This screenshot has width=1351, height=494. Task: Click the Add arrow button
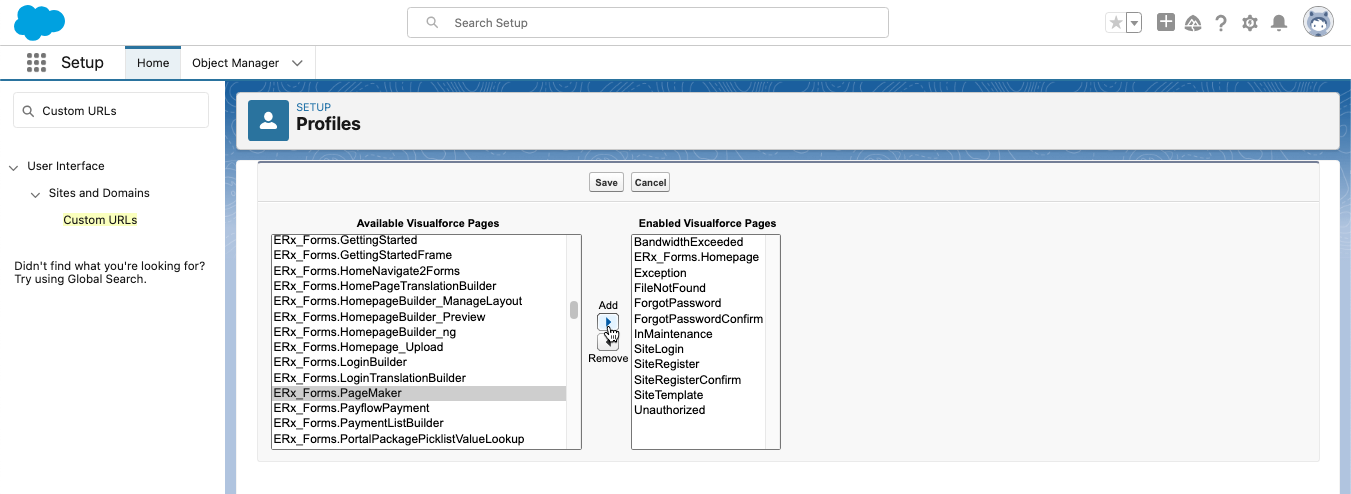tap(607, 322)
